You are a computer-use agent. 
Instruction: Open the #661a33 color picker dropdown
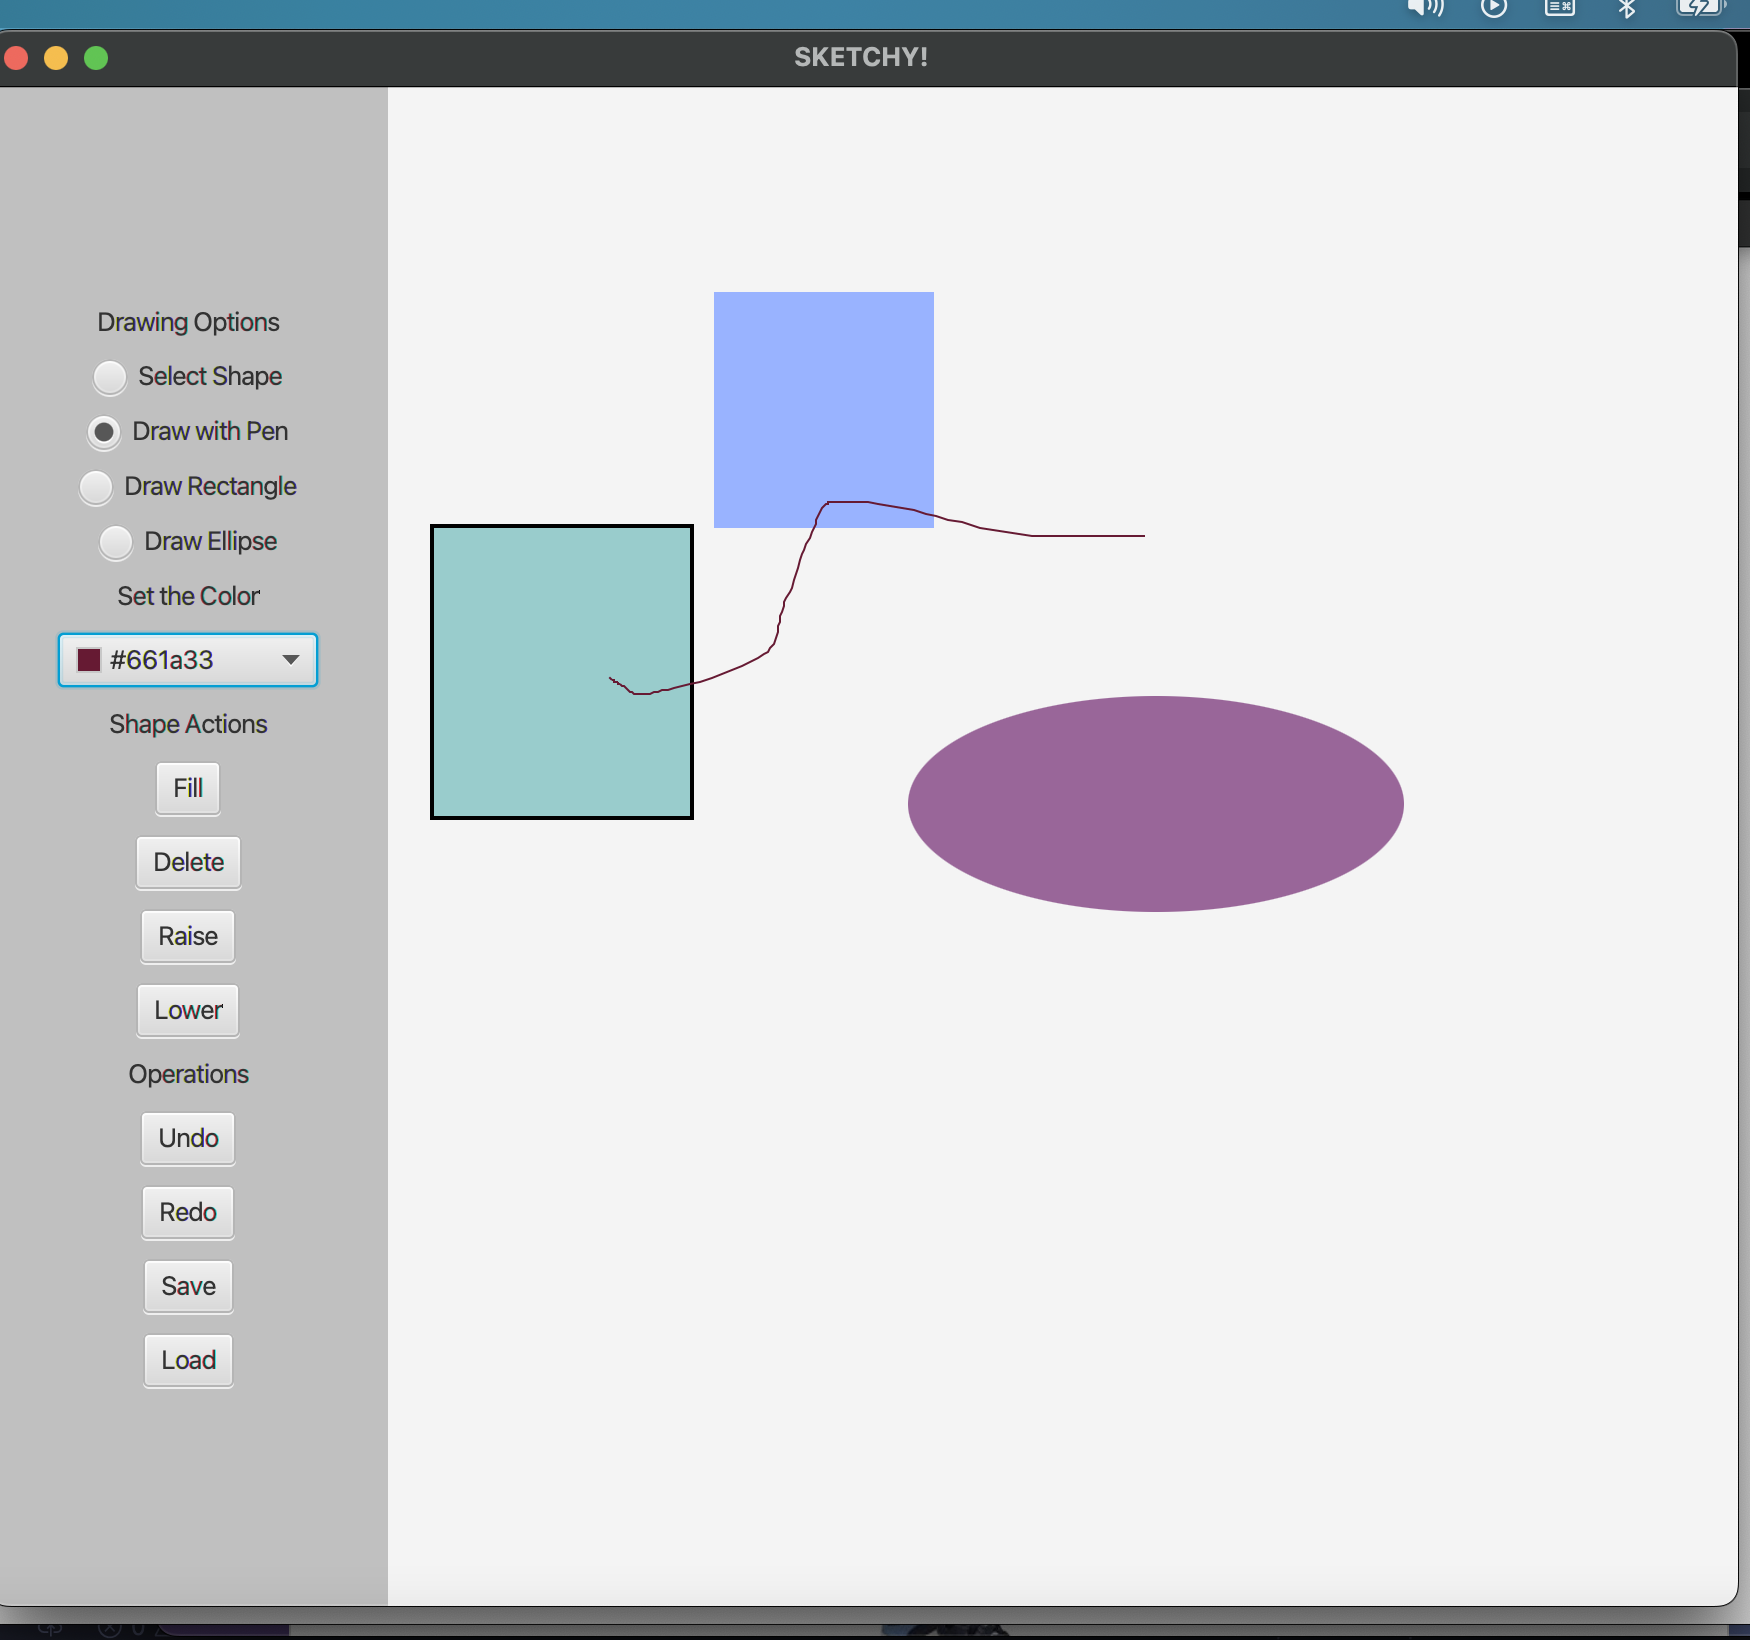pyautogui.click(x=188, y=660)
